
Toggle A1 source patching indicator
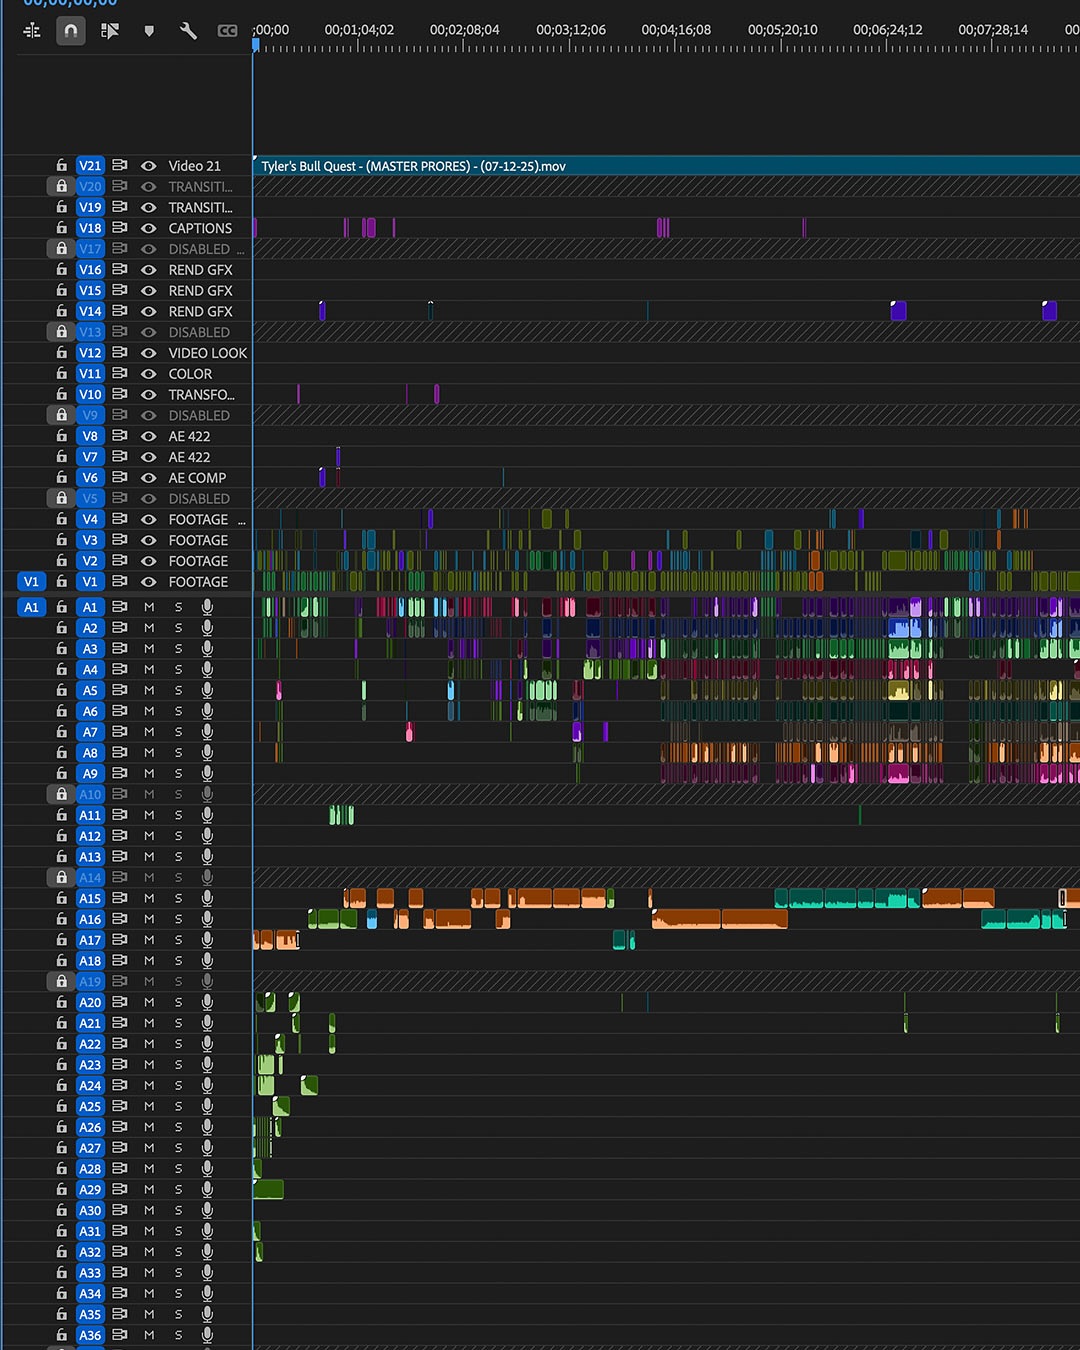point(31,607)
